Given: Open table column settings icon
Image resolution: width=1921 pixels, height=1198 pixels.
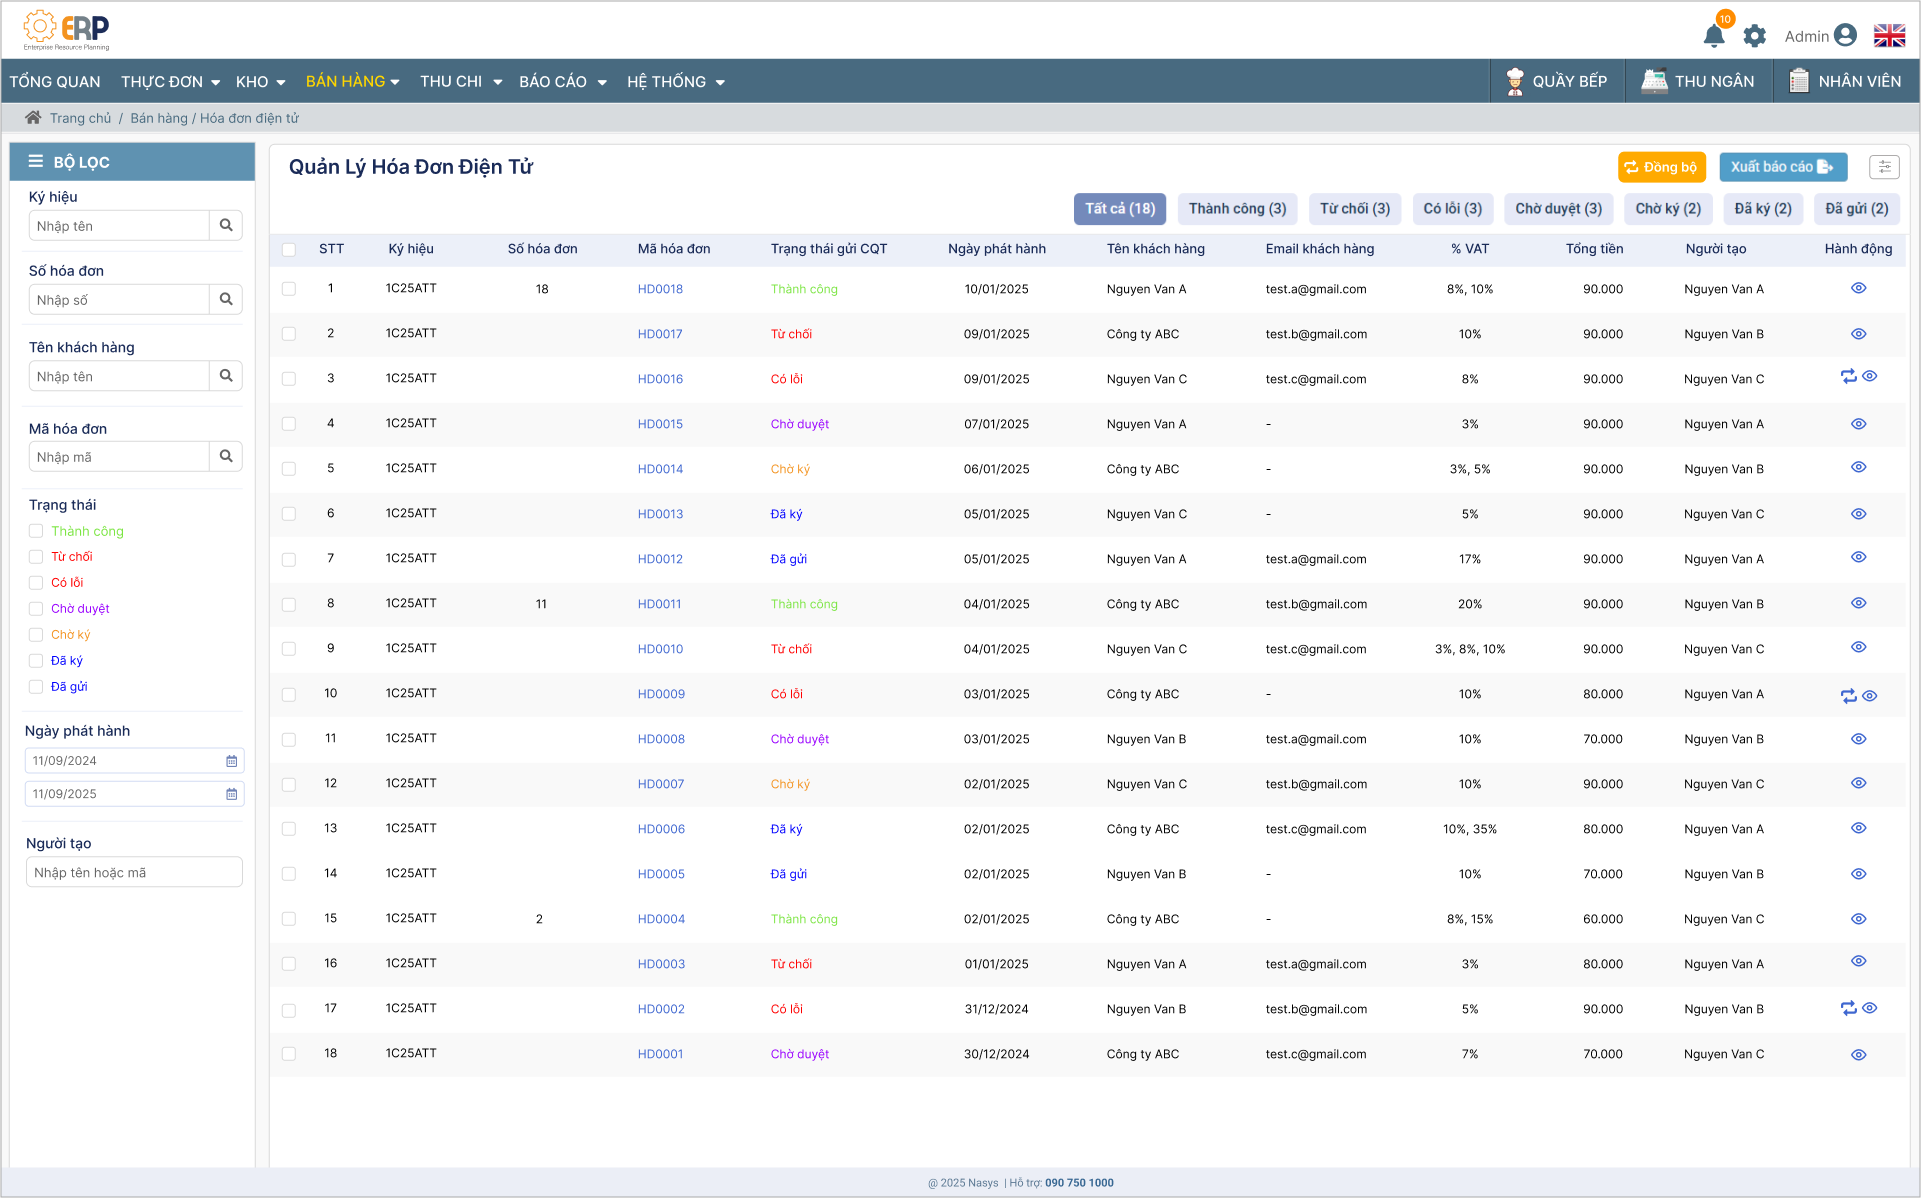Looking at the screenshot, I should [1884, 167].
